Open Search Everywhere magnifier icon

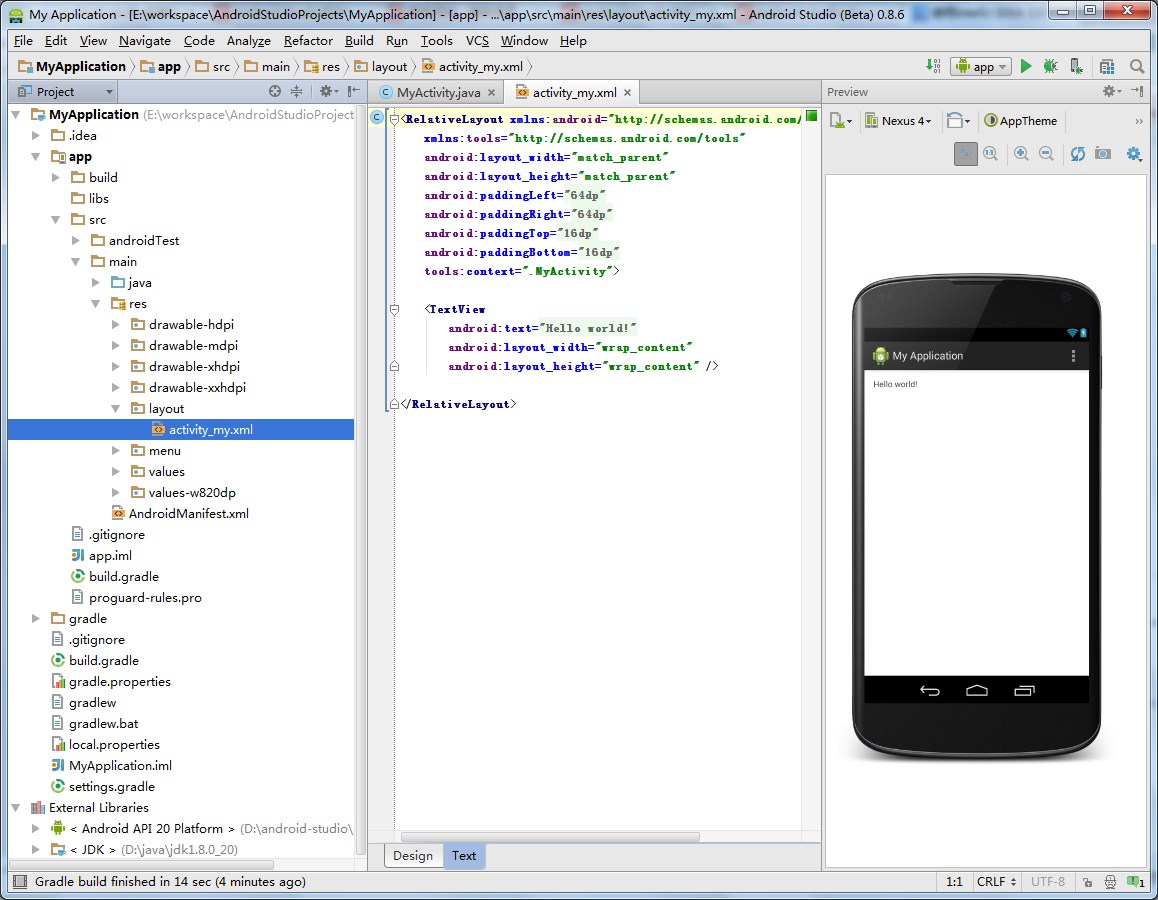[x=1137, y=66]
